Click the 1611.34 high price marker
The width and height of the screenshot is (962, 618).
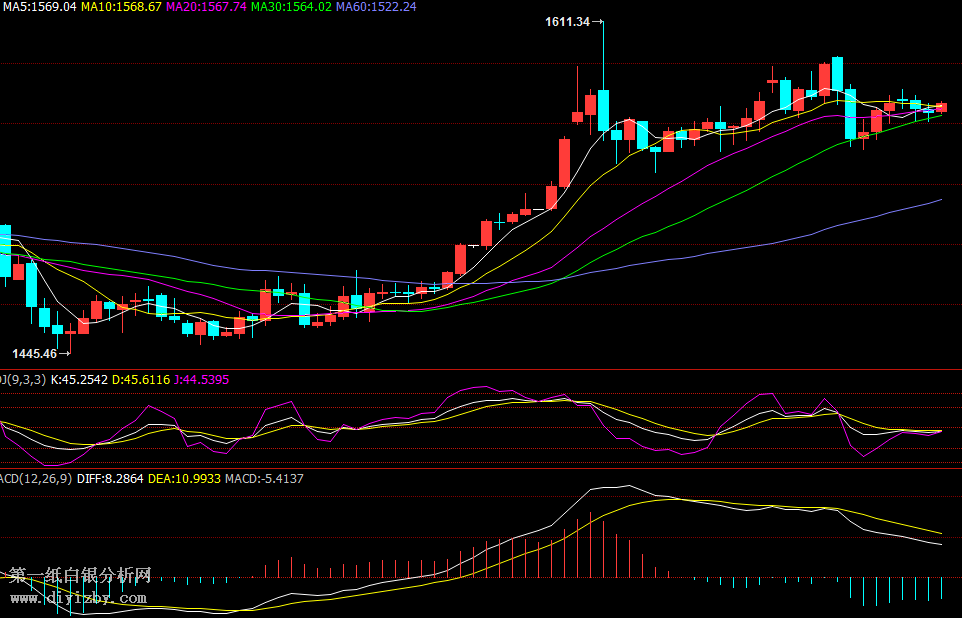click(x=567, y=22)
